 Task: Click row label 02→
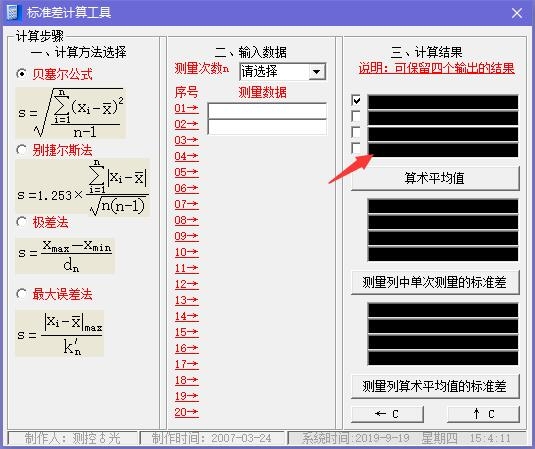(186, 124)
